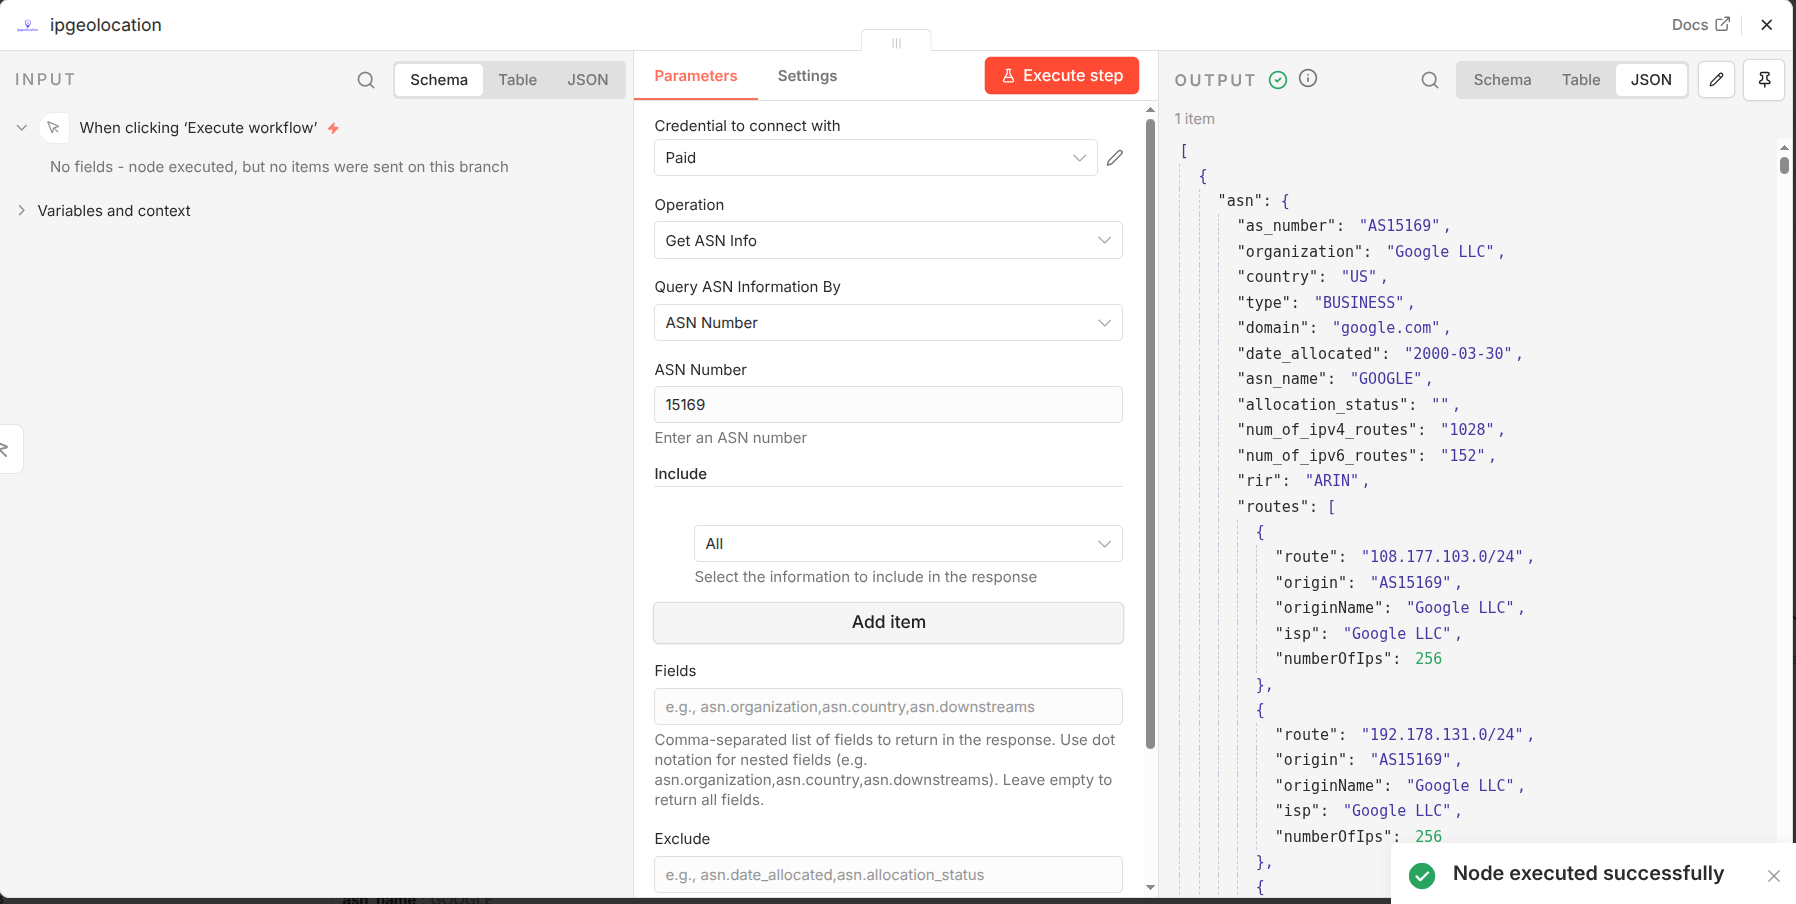The width and height of the screenshot is (1796, 904).
Task: Open the 'Query ASN Information By' dropdown
Action: pos(888,323)
